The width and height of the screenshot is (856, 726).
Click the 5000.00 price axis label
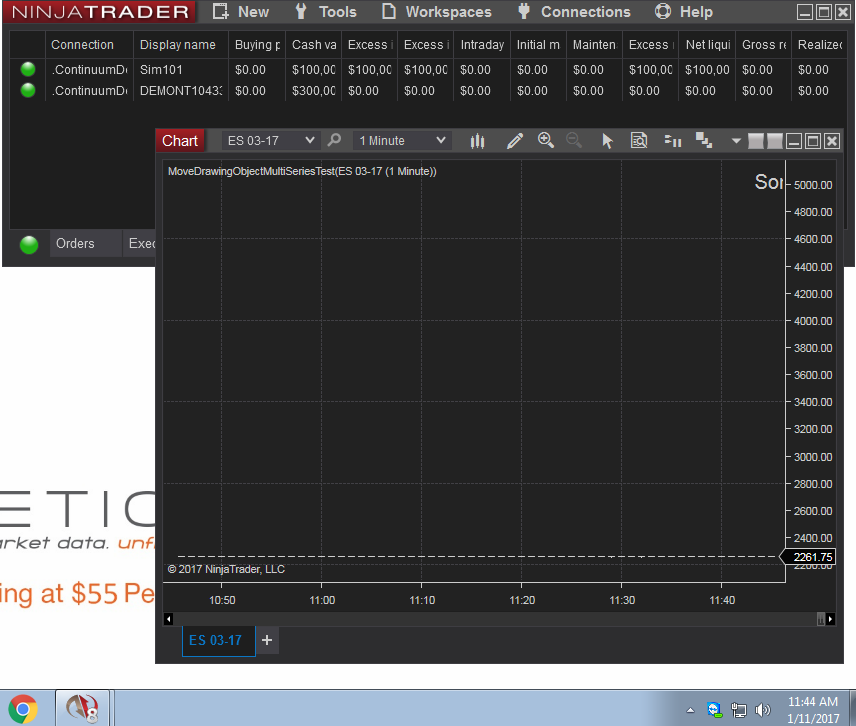tap(813, 185)
